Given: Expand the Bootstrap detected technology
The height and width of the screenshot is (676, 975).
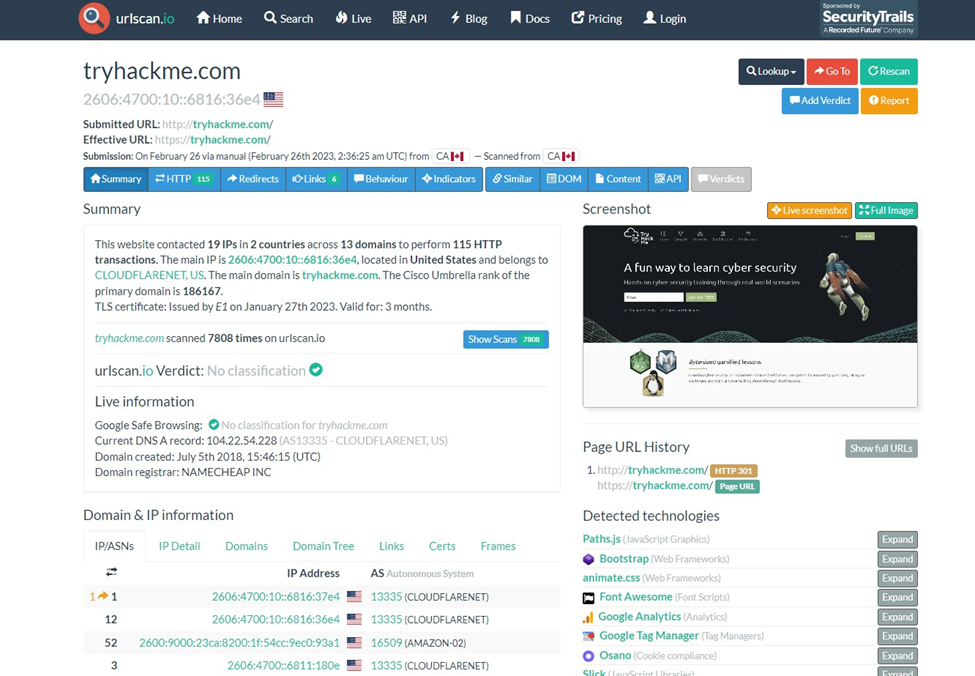Looking at the screenshot, I should pyautogui.click(x=896, y=559).
